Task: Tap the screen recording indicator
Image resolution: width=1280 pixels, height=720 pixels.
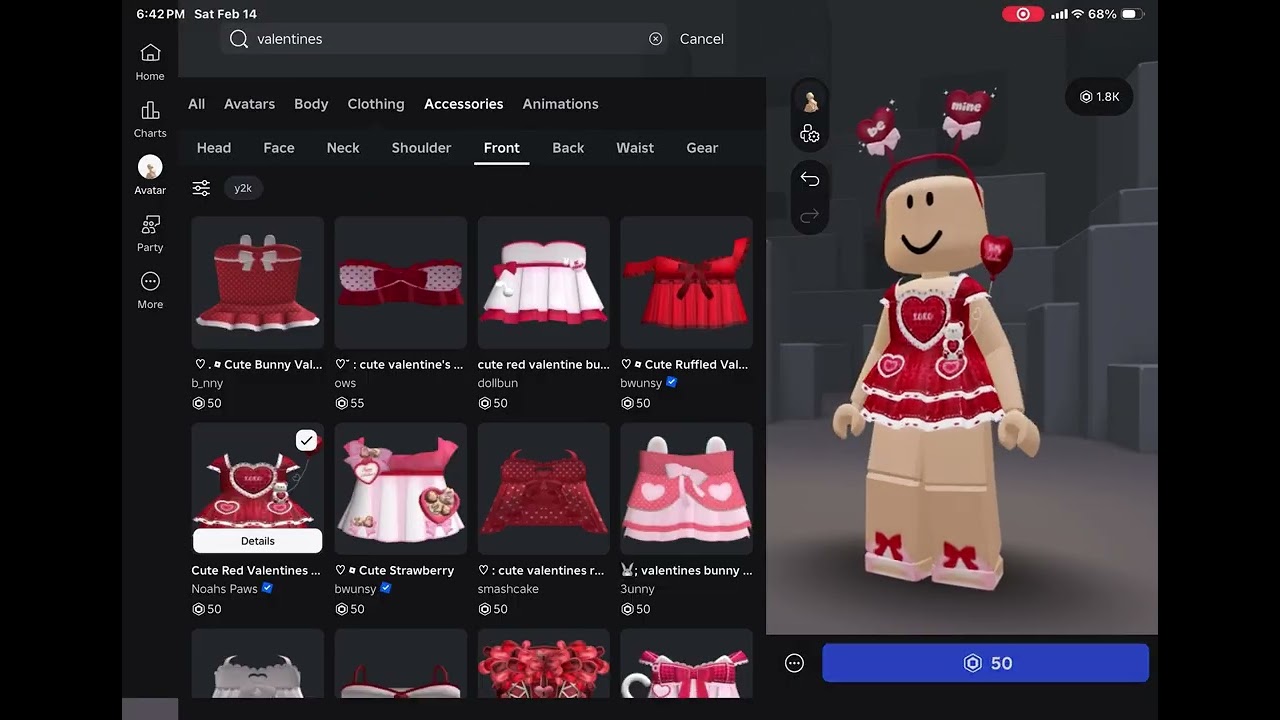Action: (1023, 14)
